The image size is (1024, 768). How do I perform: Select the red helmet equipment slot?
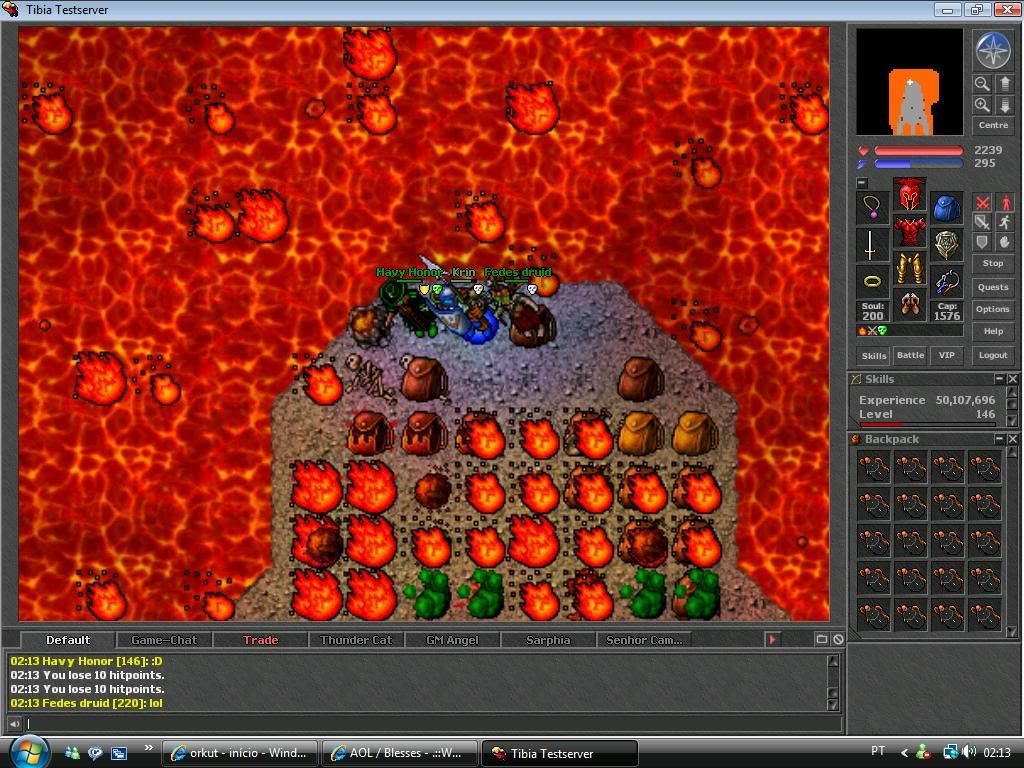coord(909,193)
